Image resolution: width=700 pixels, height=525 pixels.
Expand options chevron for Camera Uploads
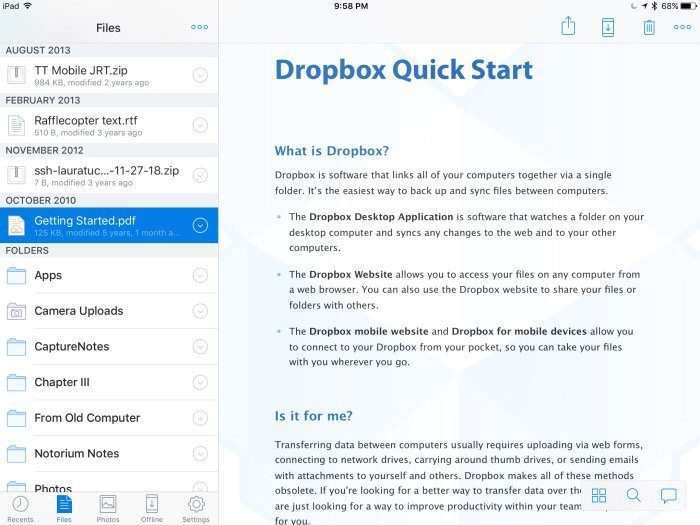[200, 311]
